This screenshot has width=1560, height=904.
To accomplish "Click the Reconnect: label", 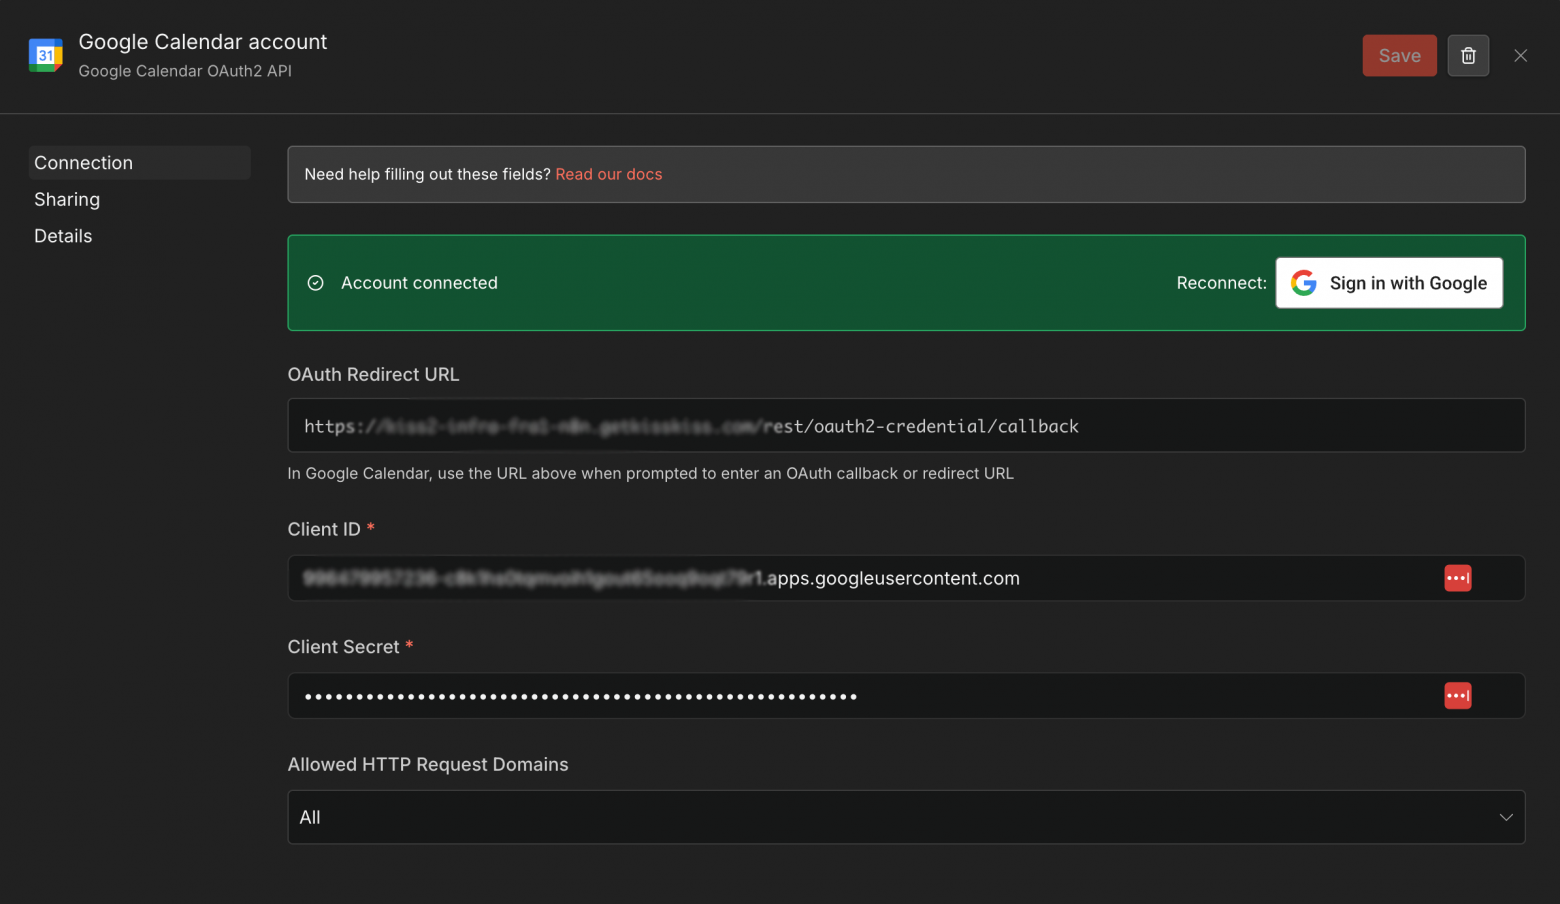I will tap(1221, 283).
